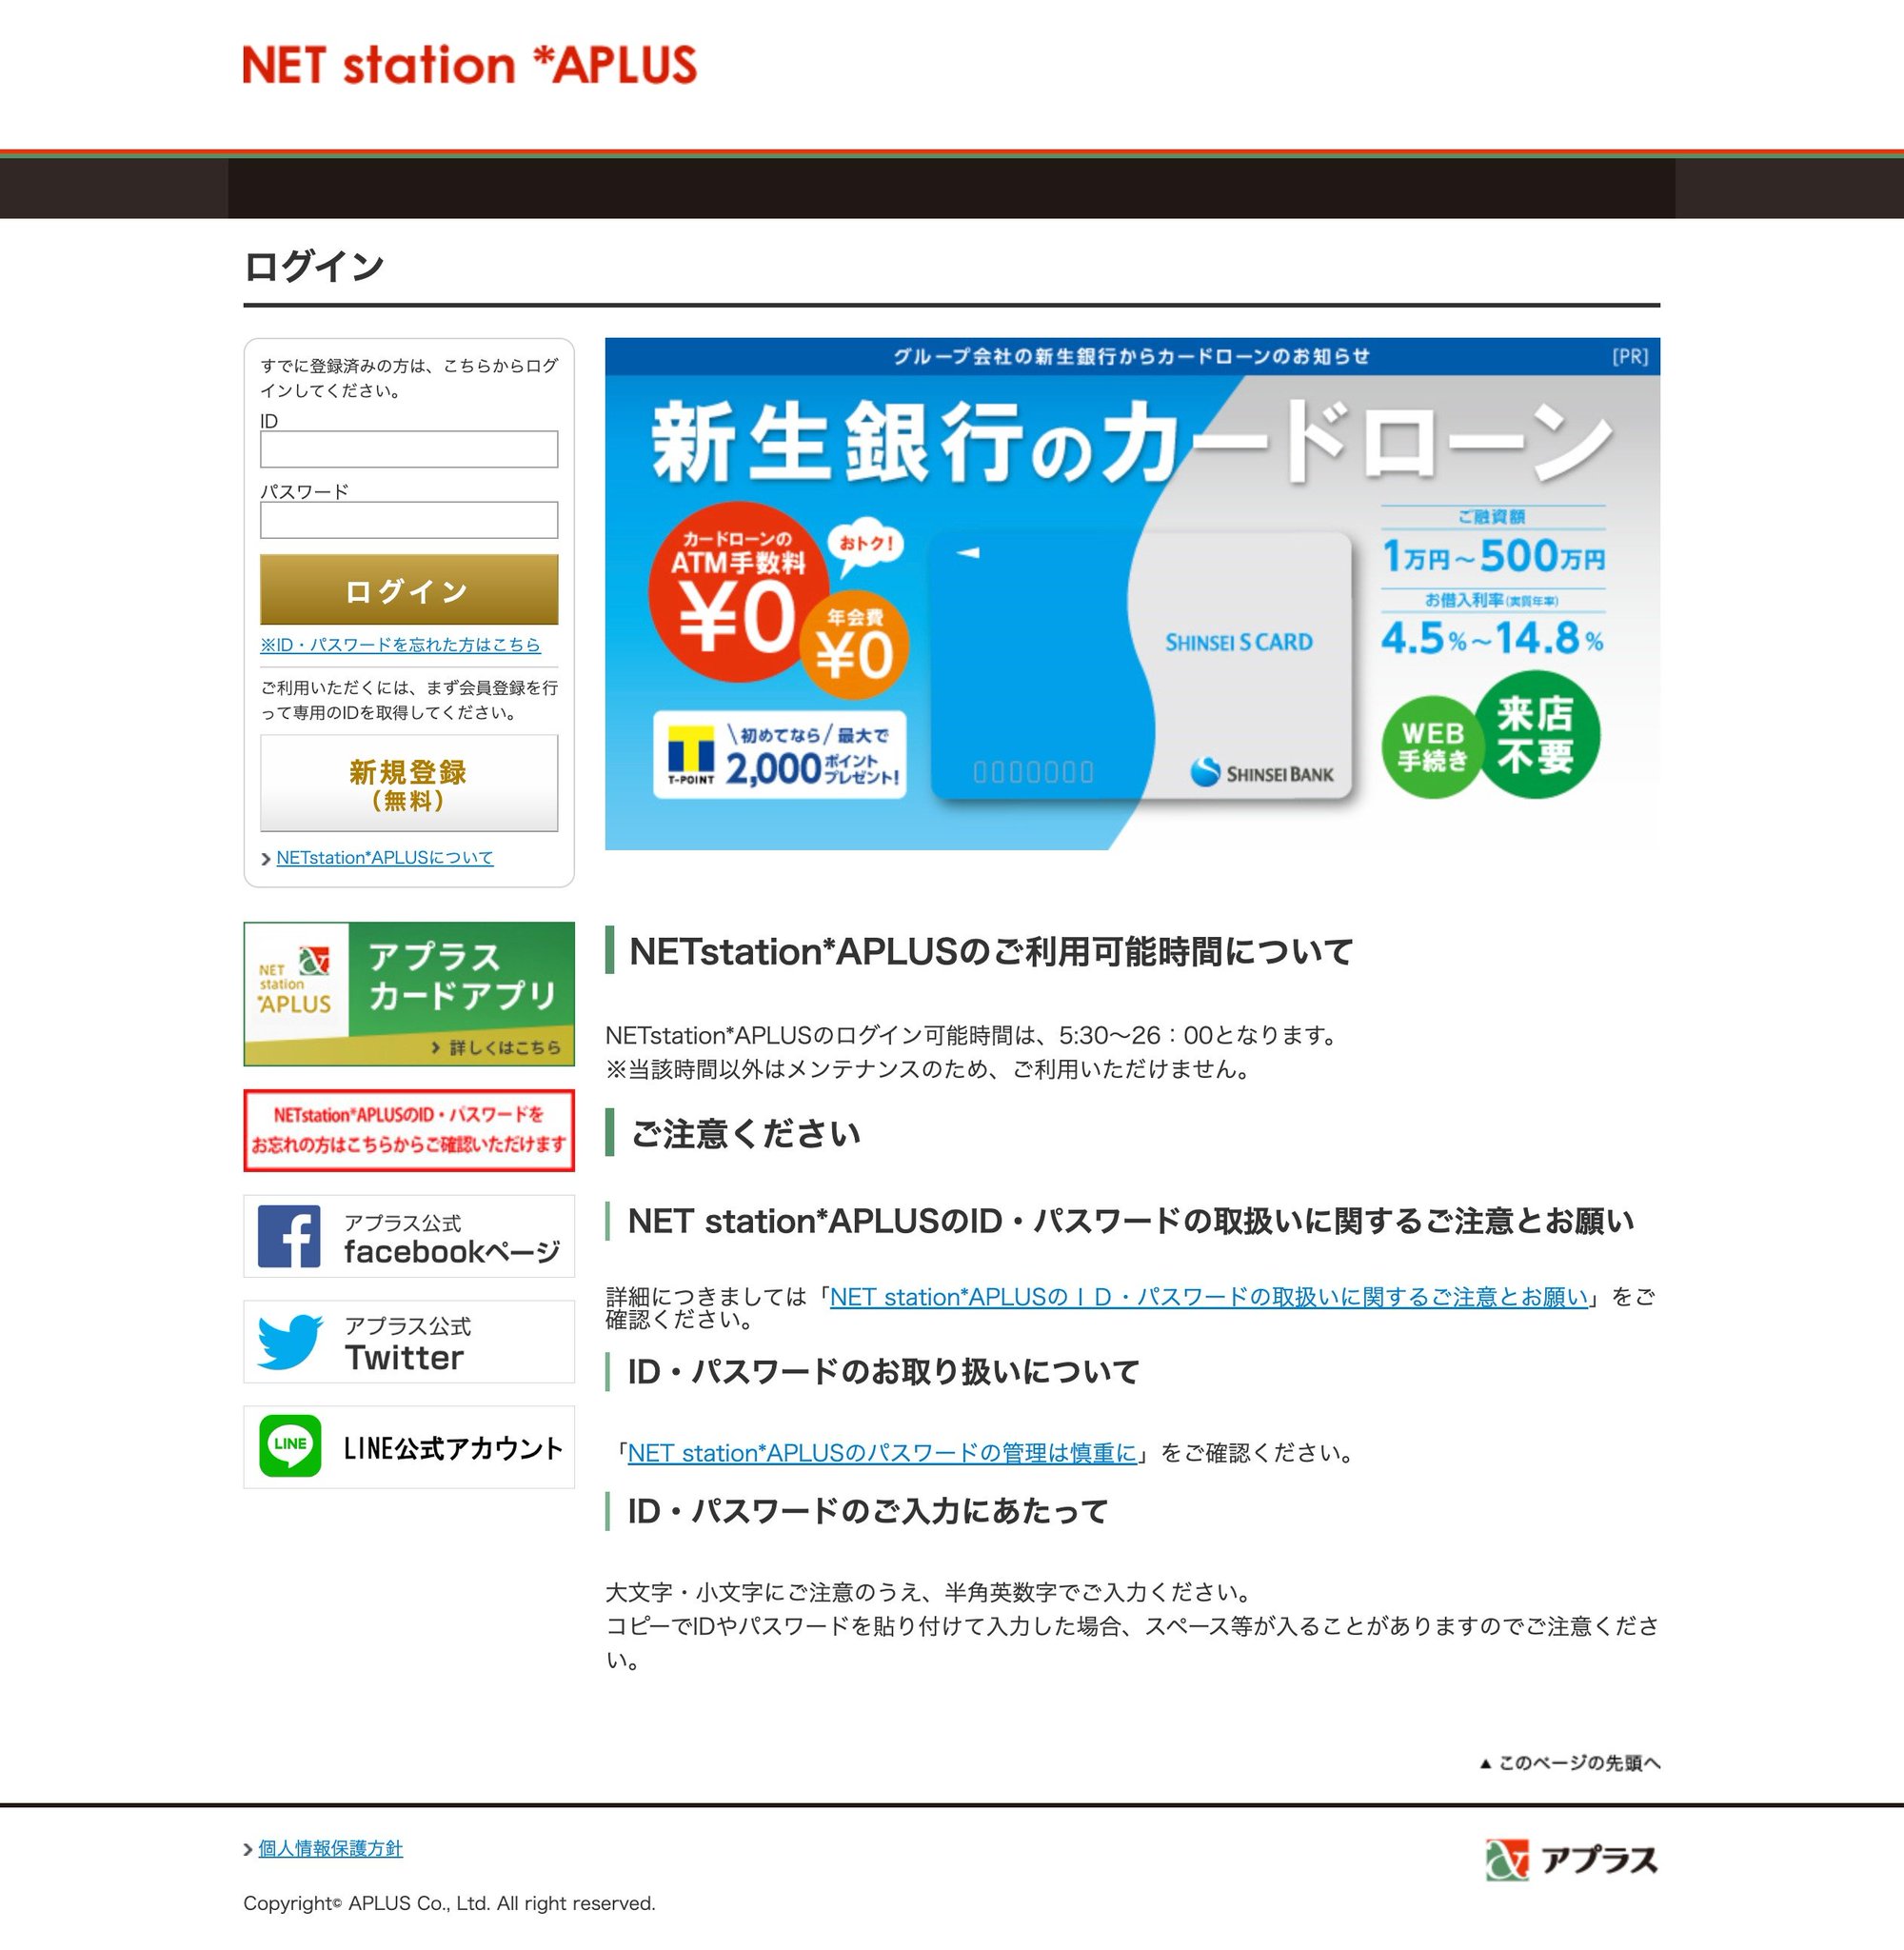Click the Shinsei Bank card loan banner
Viewport: 1904px width, 1950px height.
click(x=1131, y=593)
